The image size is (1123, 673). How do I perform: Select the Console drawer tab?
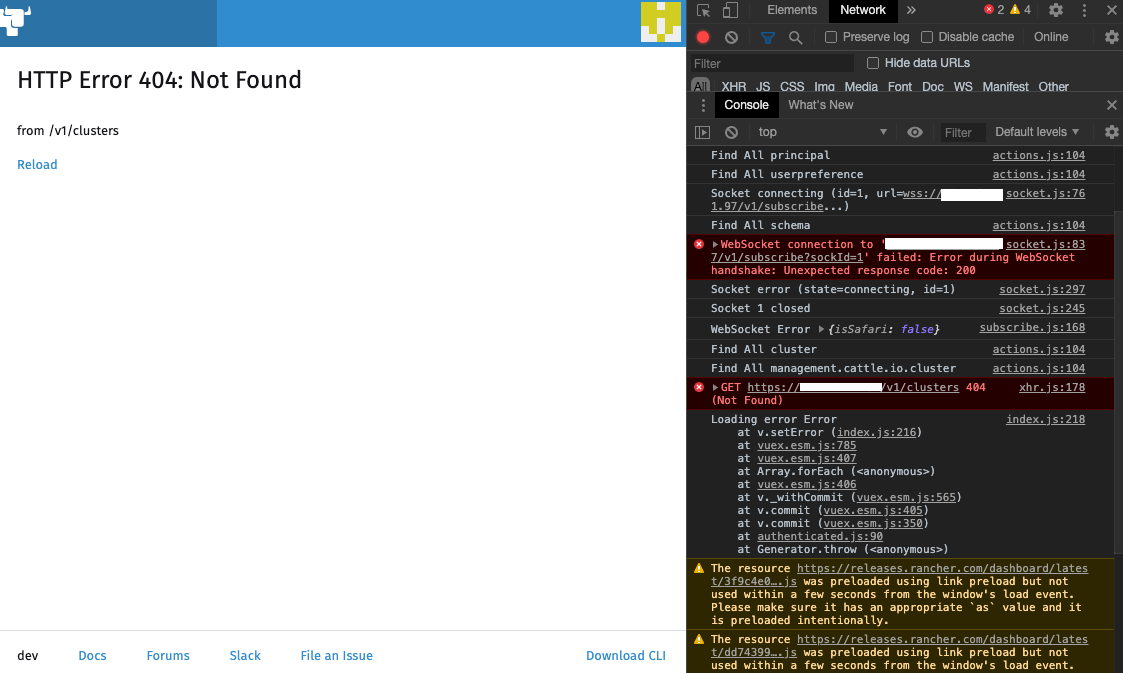(x=746, y=105)
